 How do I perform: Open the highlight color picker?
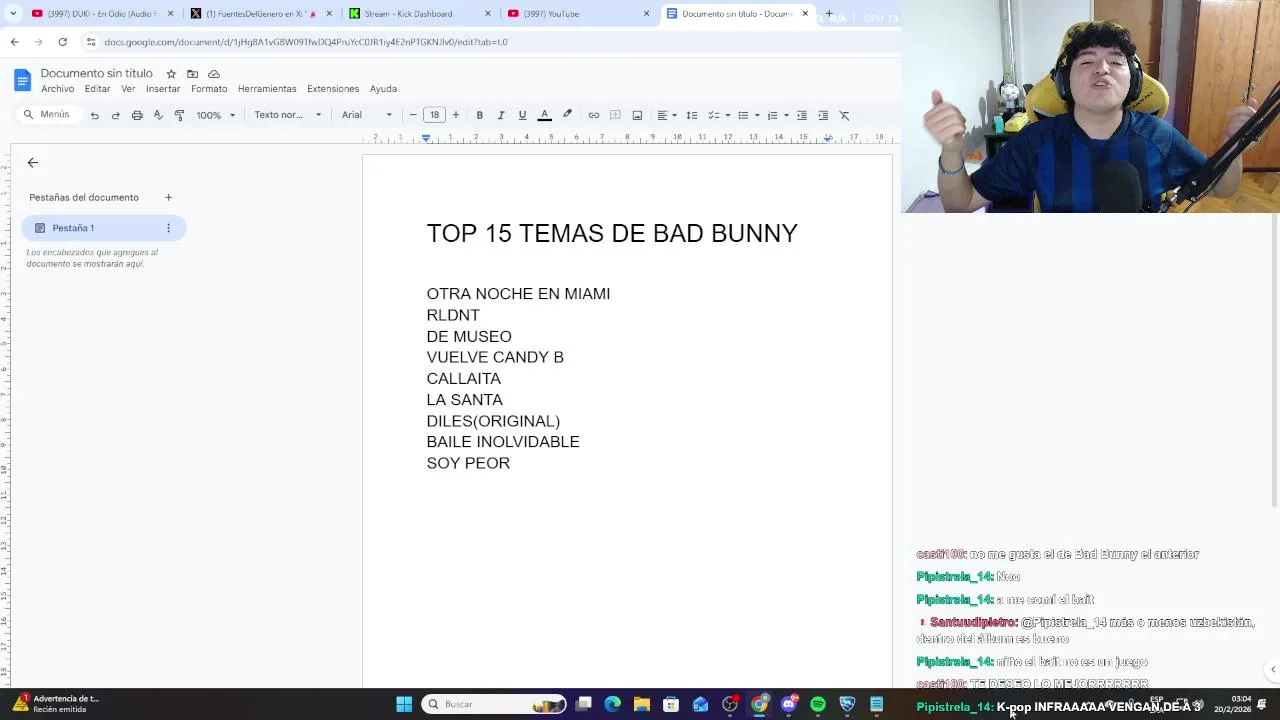[567, 115]
